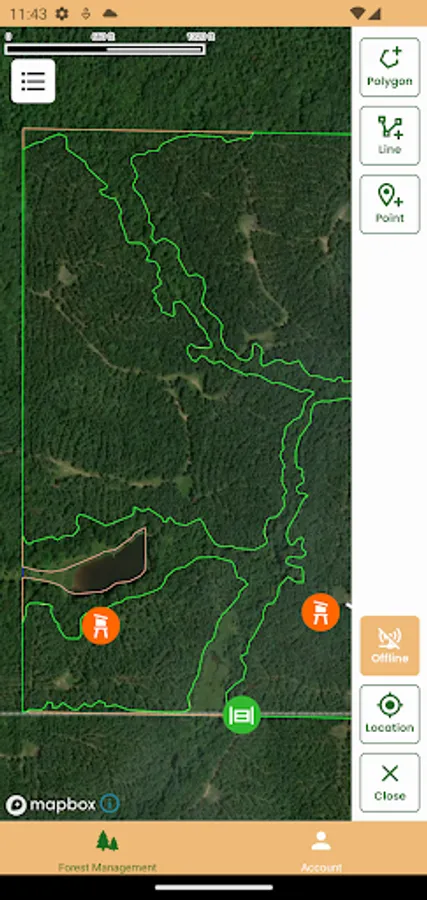The height and width of the screenshot is (900, 427).
Task: Tap the right orange deer stand marker
Action: click(320, 612)
